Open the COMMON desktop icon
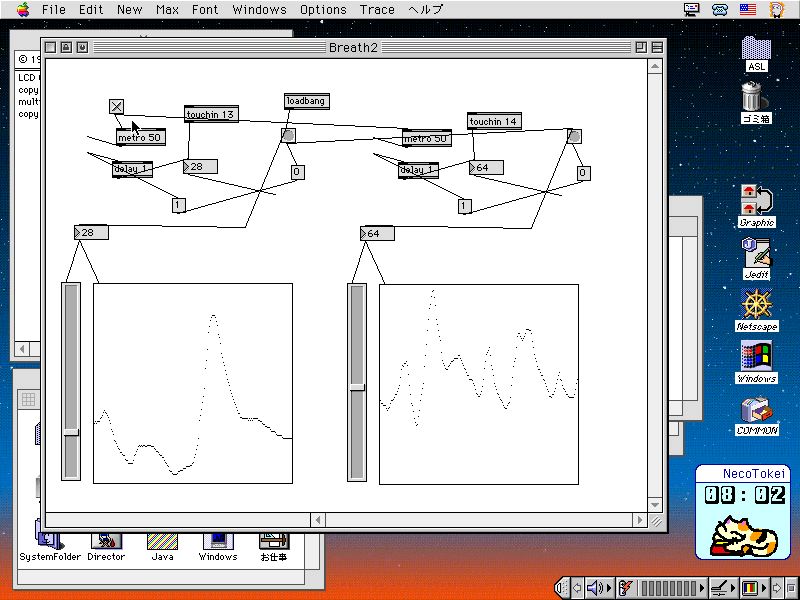 click(x=756, y=410)
